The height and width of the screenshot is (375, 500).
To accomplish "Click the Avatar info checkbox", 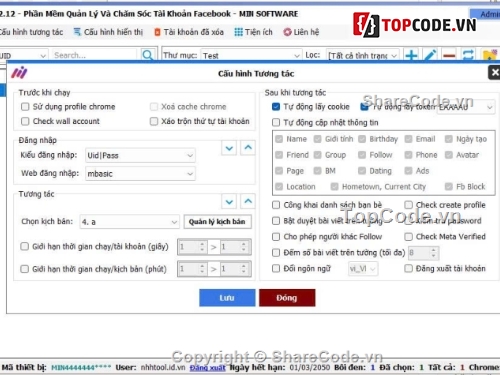I will pos(449,155).
